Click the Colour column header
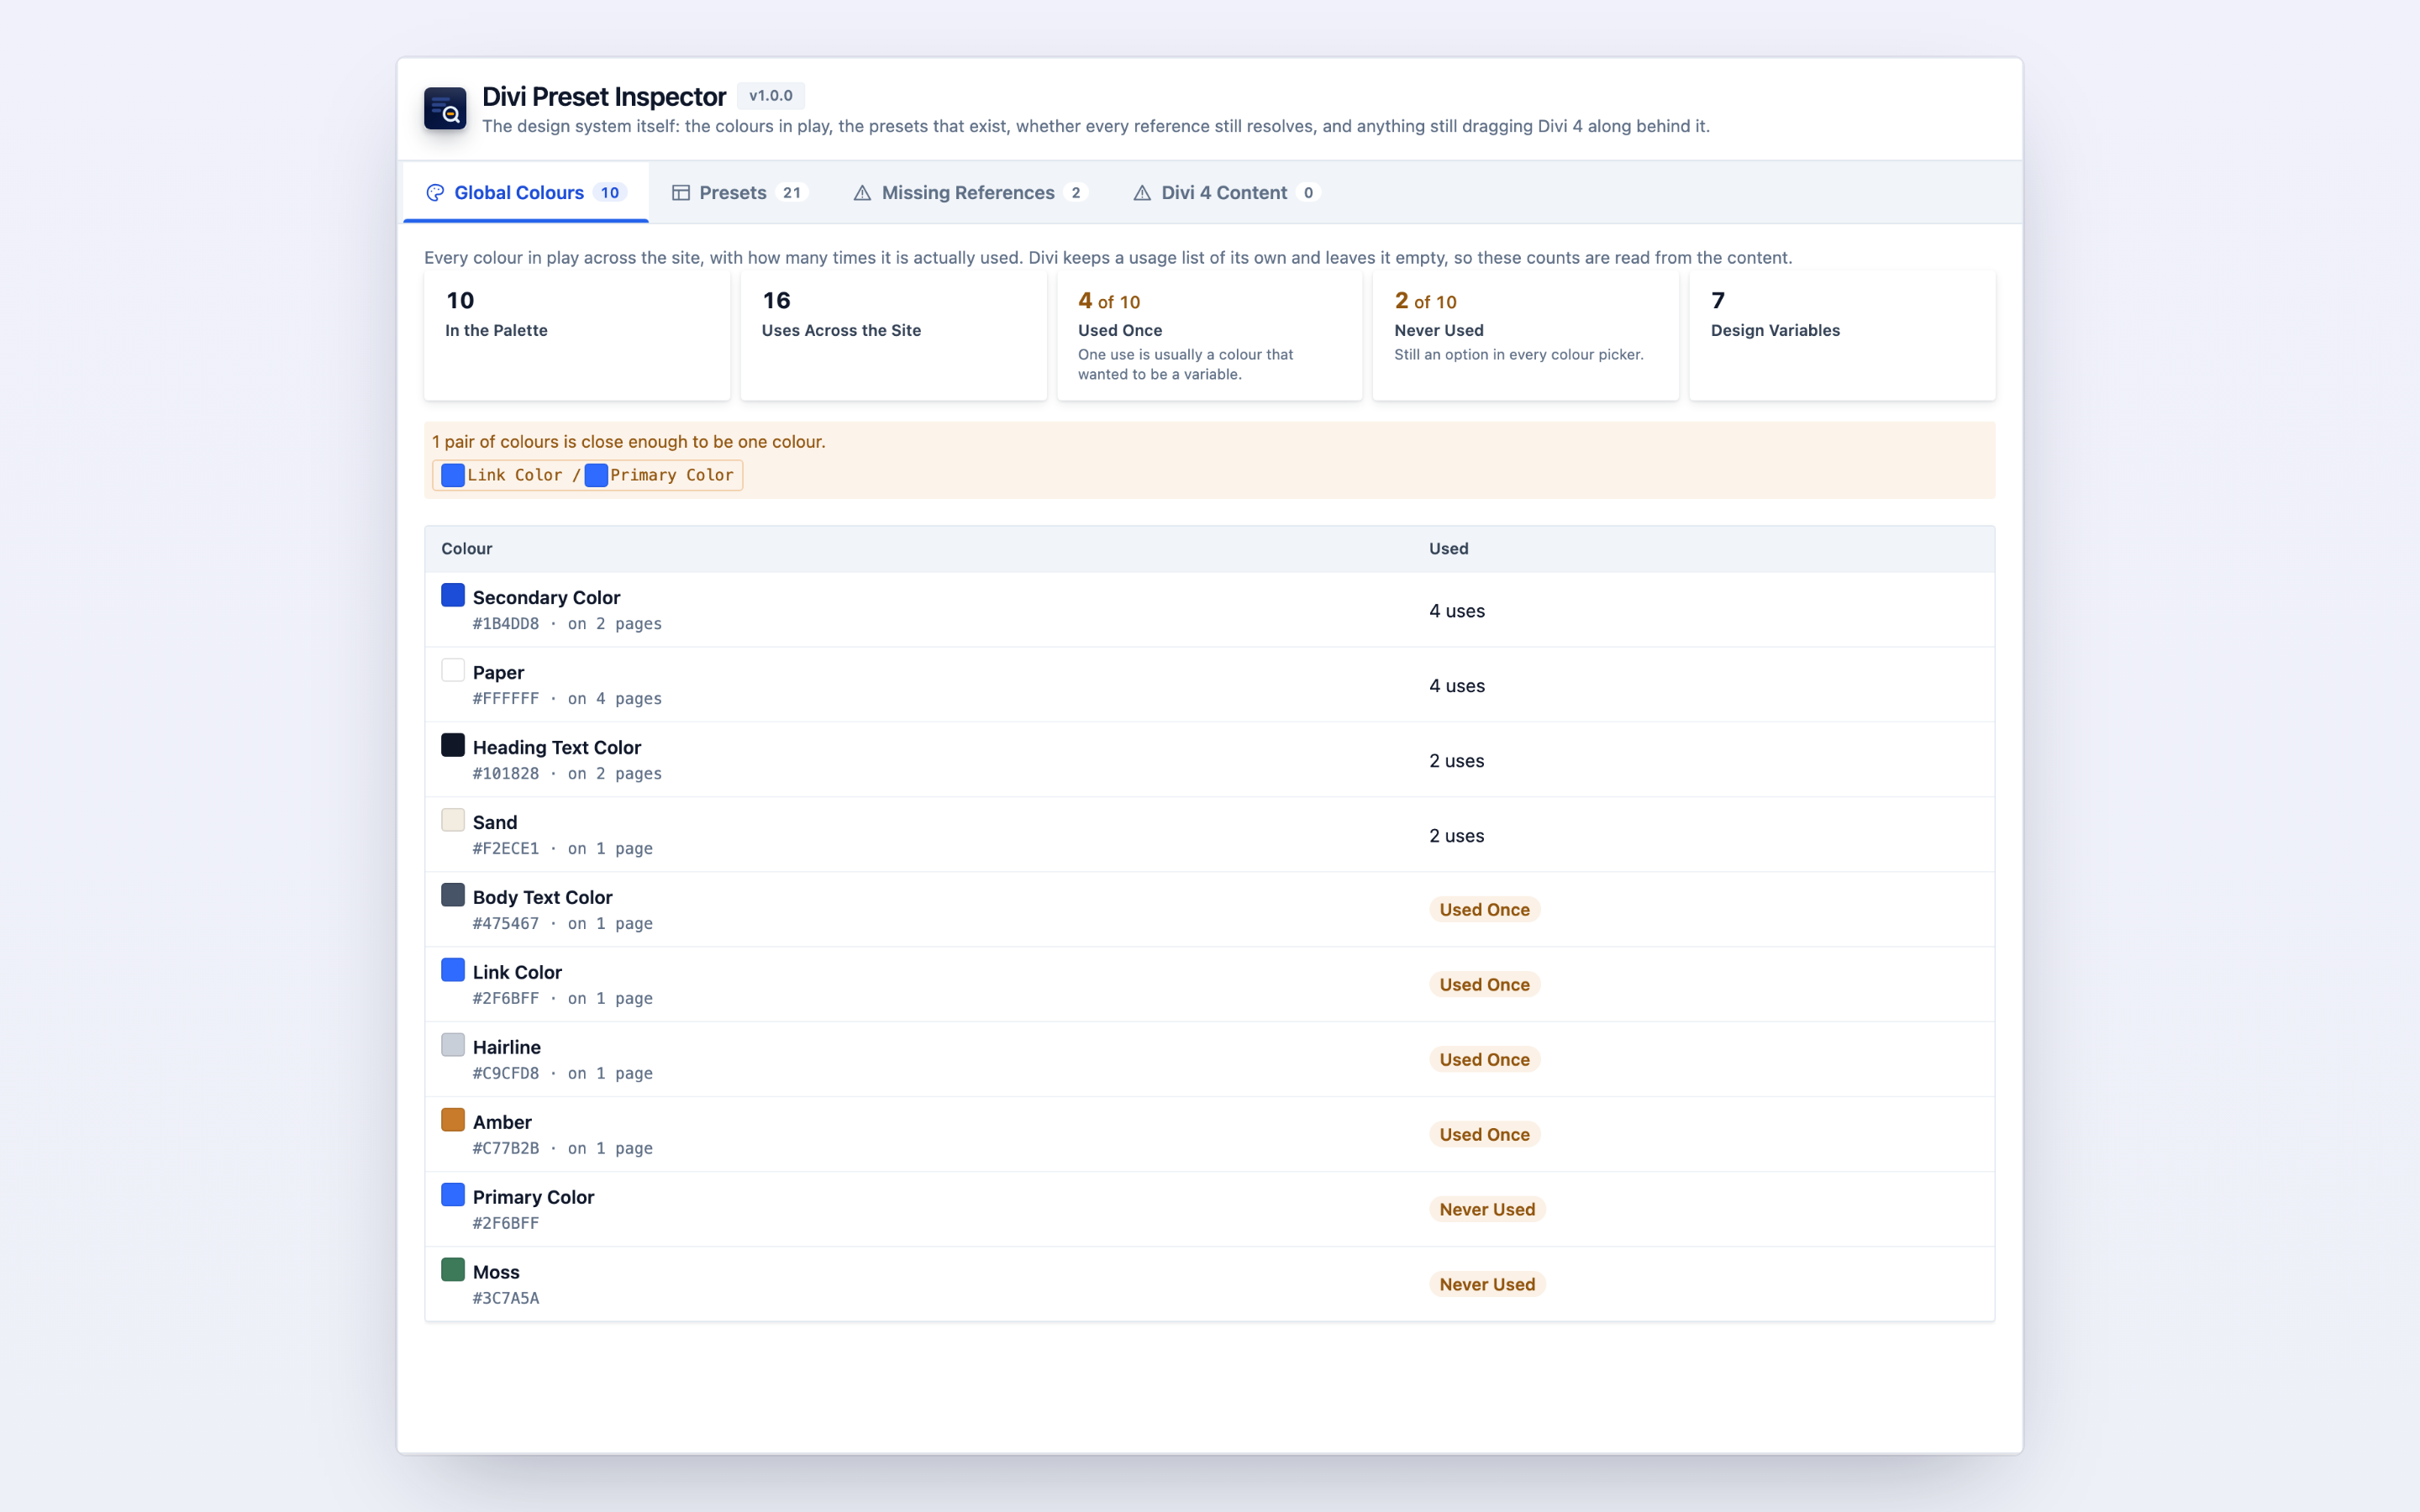This screenshot has height=1512, width=2420. 467,549
